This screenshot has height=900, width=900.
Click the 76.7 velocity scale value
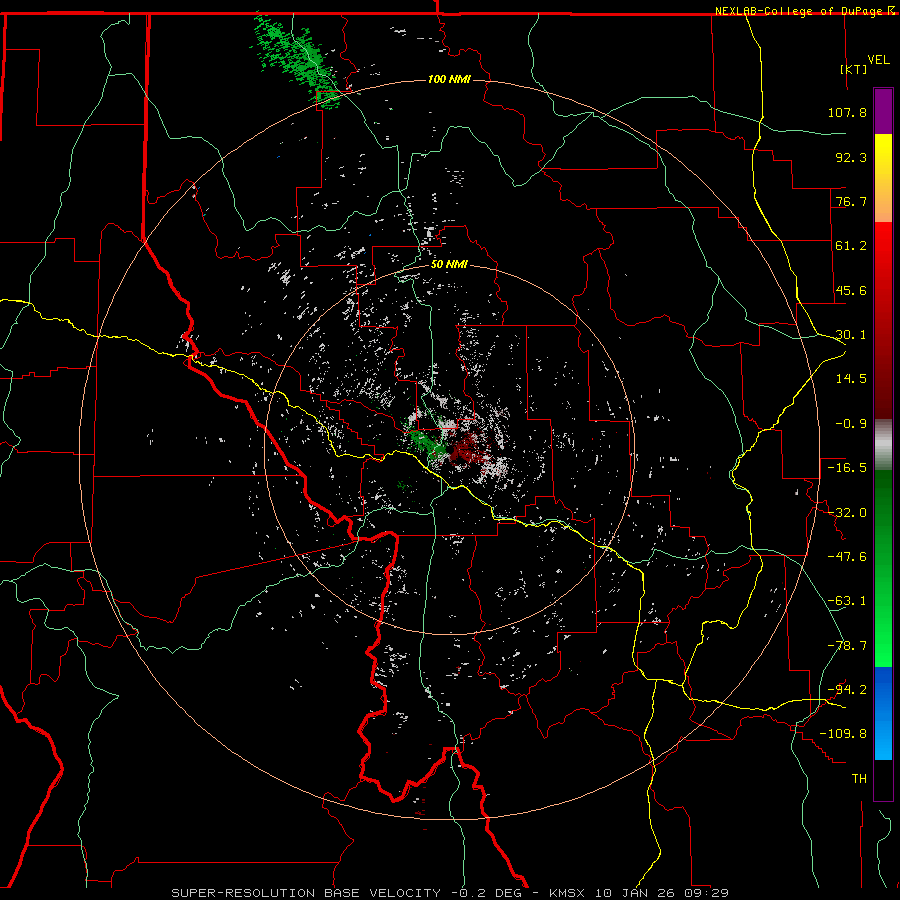point(851,201)
